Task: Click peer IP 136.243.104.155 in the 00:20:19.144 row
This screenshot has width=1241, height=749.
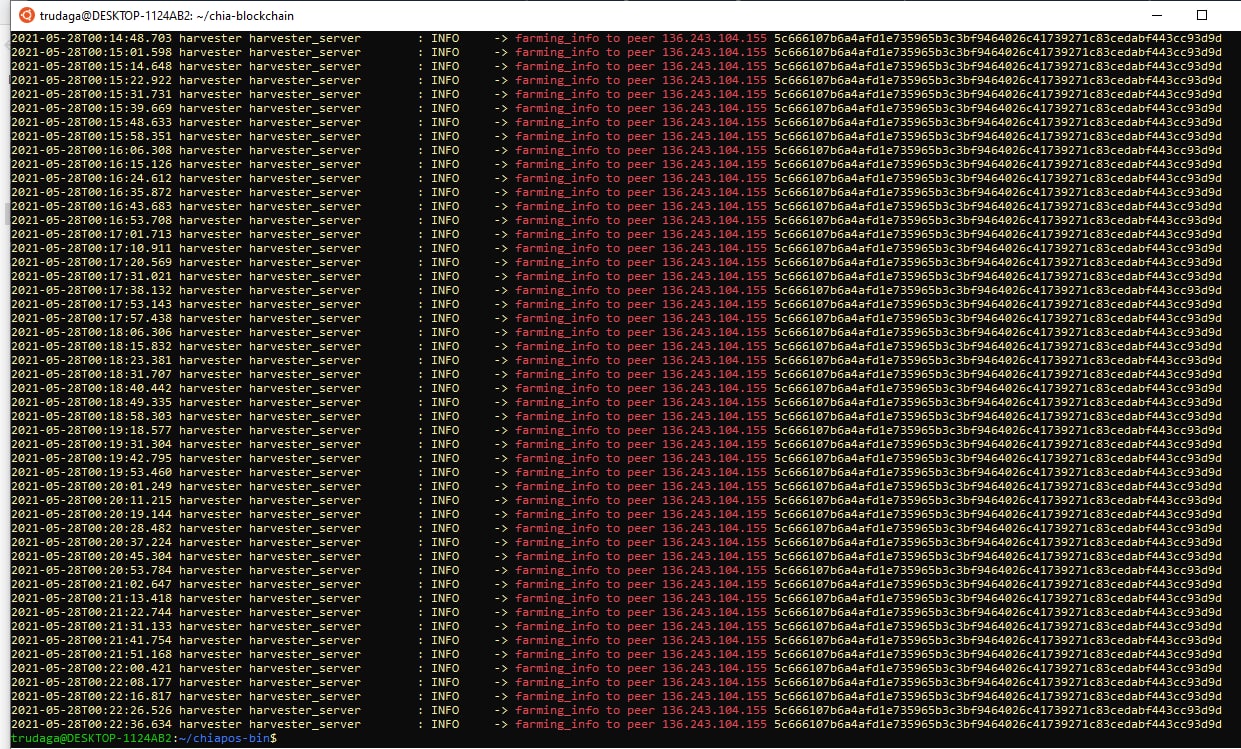Action: 715,514
